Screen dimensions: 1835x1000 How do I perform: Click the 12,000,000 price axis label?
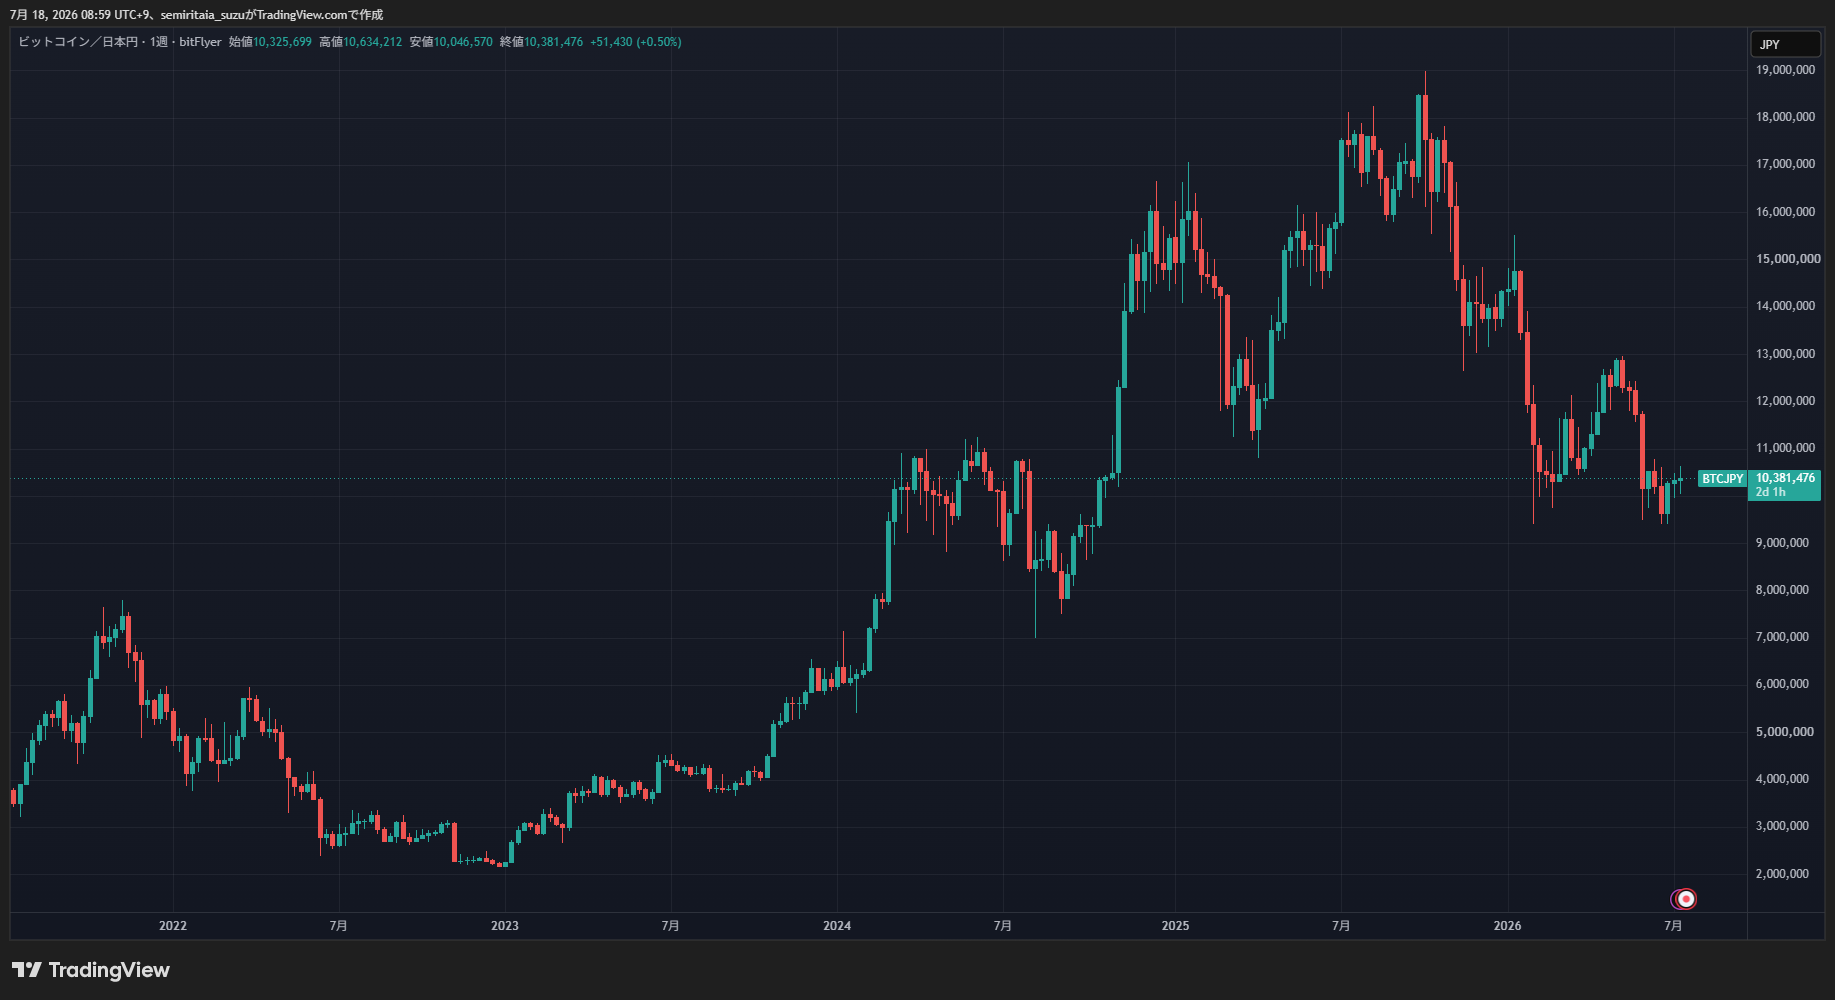pyautogui.click(x=1785, y=401)
